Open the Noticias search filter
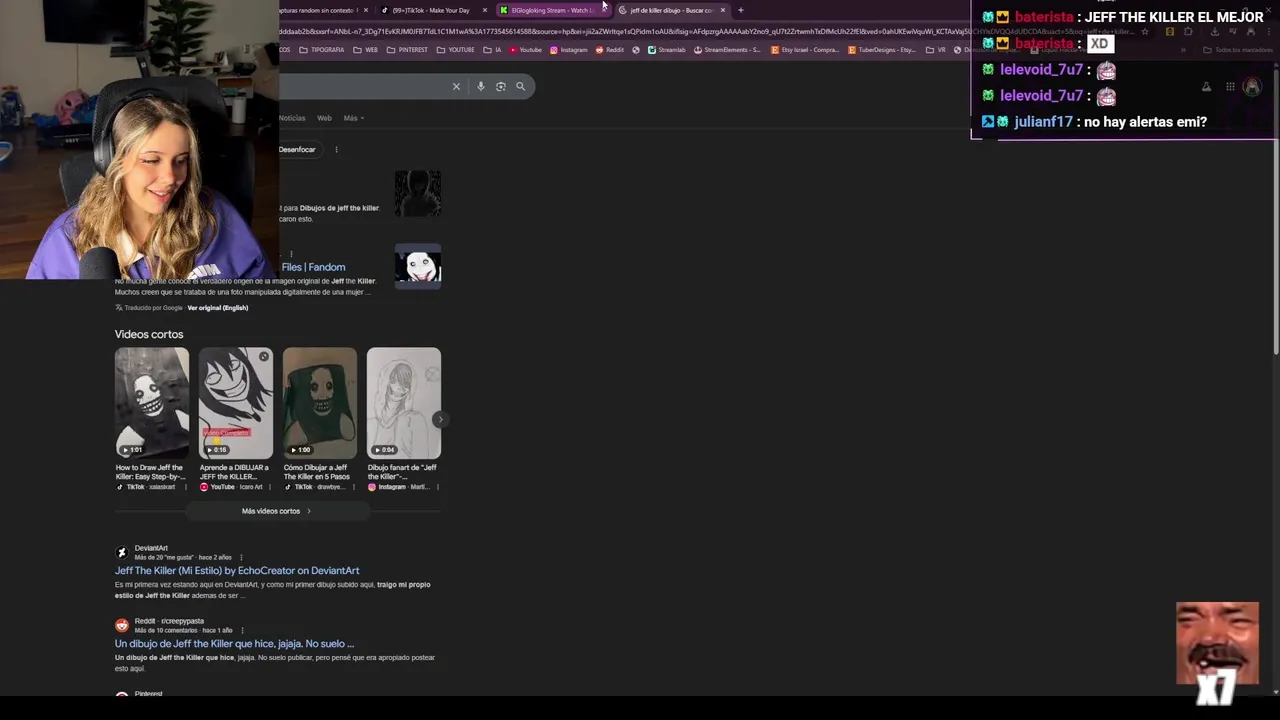The height and width of the screenshot is (720, 1280). [292, 118]
